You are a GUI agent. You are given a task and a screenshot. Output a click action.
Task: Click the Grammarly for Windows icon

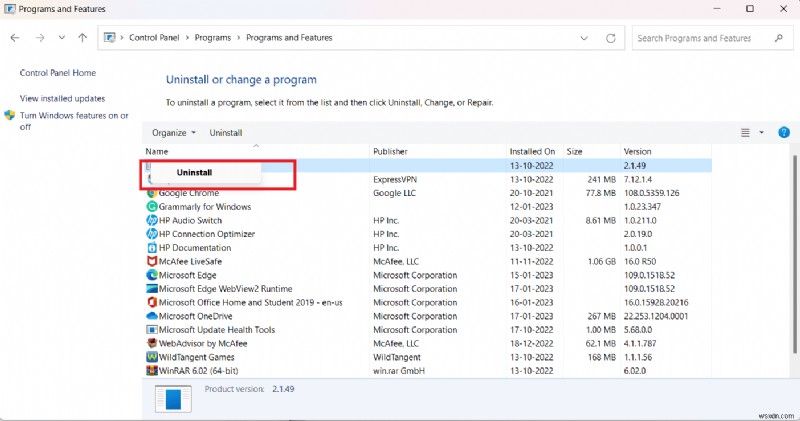click(152, 207)
